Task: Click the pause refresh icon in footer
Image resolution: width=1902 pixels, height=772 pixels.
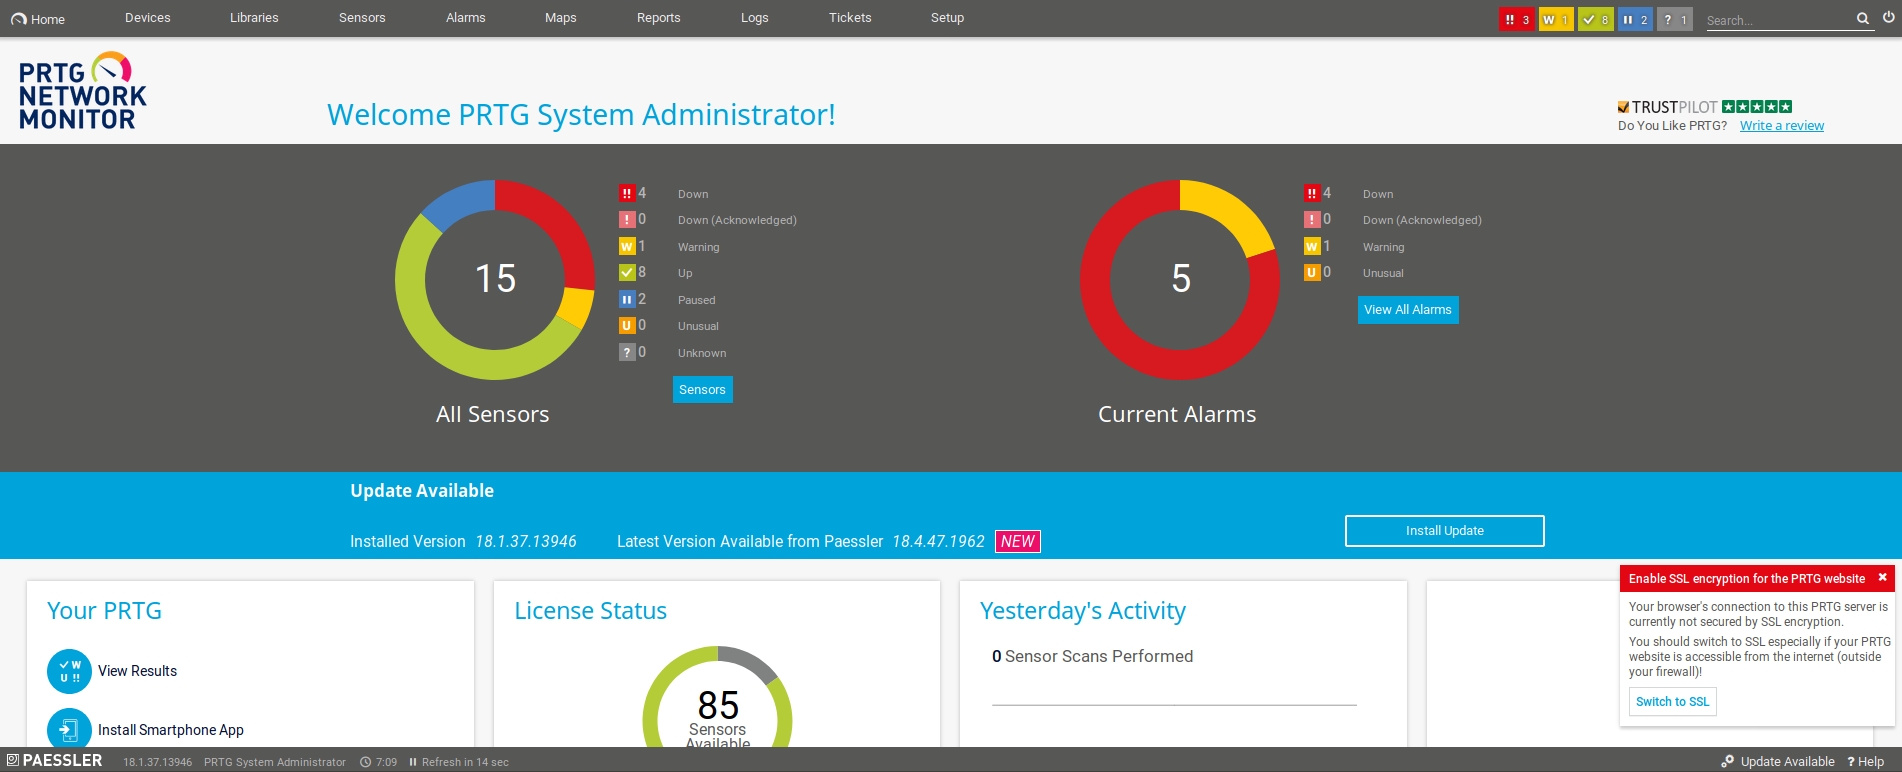Action: tap(413, 762)
